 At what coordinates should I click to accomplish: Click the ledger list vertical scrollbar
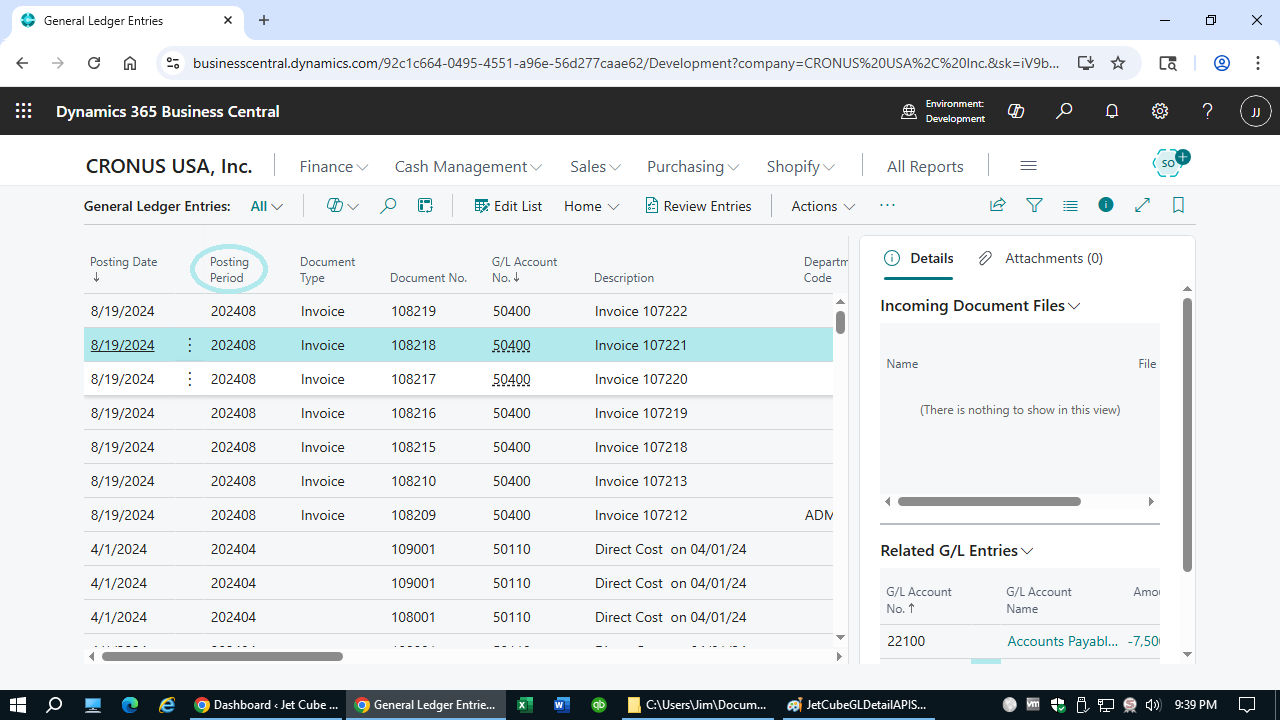[x=841, y=322]
